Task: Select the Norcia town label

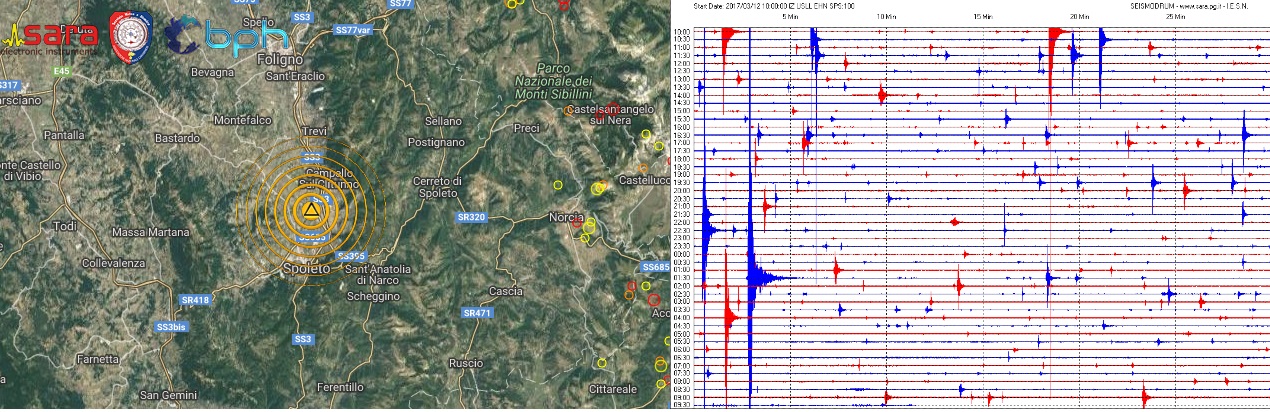Action: 566,217
